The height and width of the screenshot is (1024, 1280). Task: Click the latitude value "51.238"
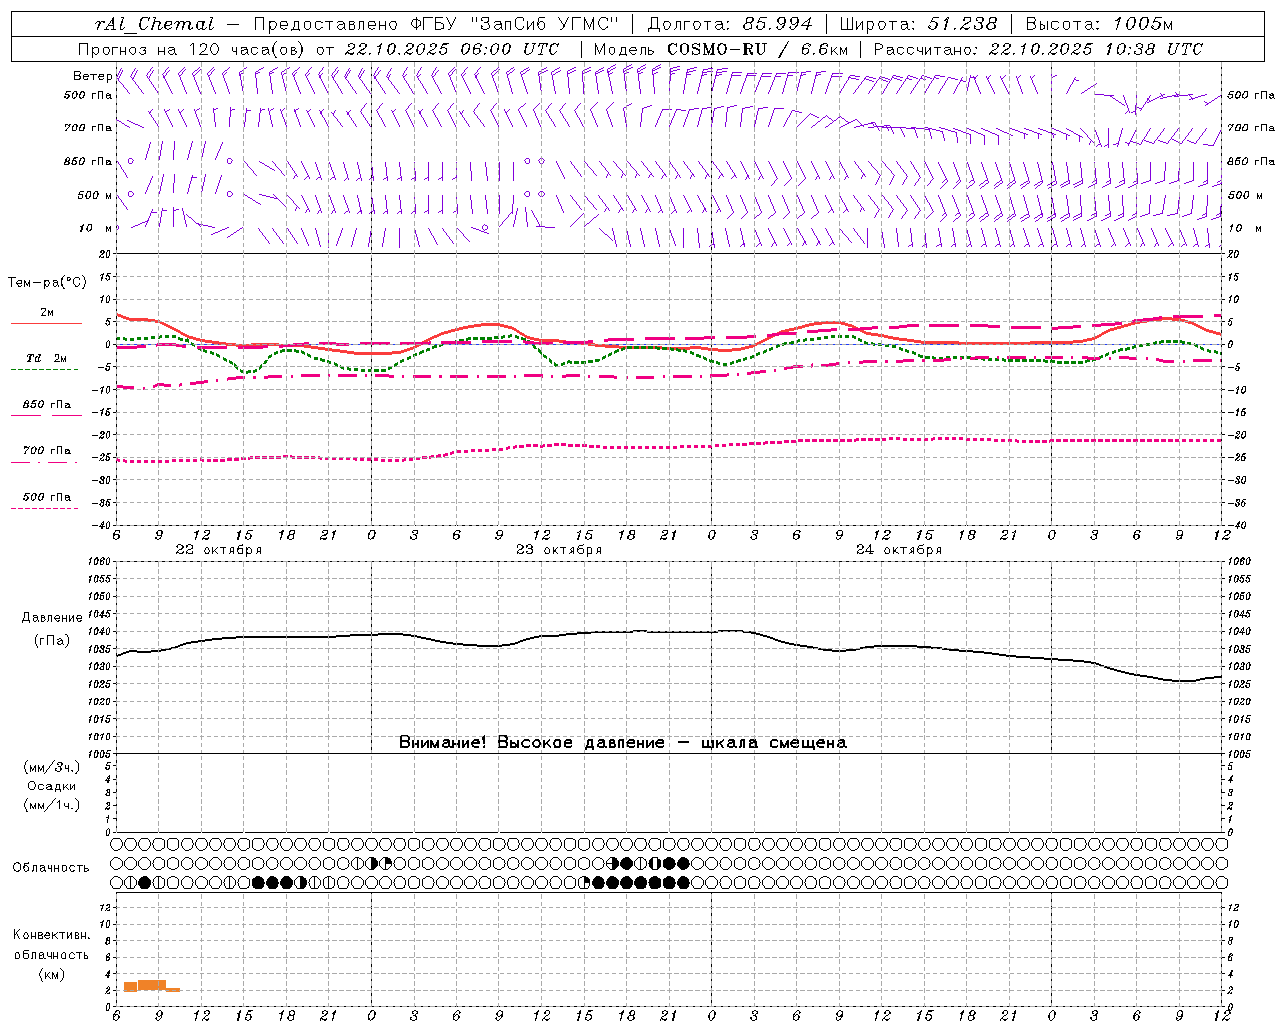point(961,24)
